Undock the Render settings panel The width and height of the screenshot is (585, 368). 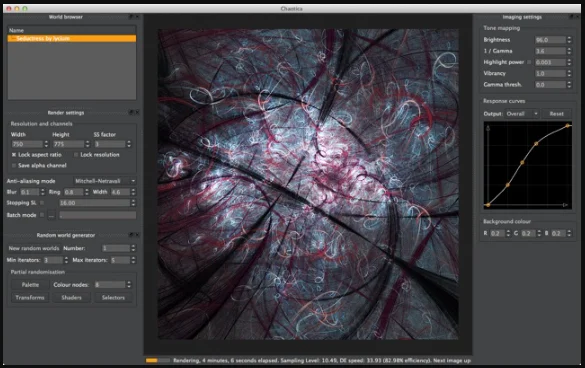[x=131, y=112]
